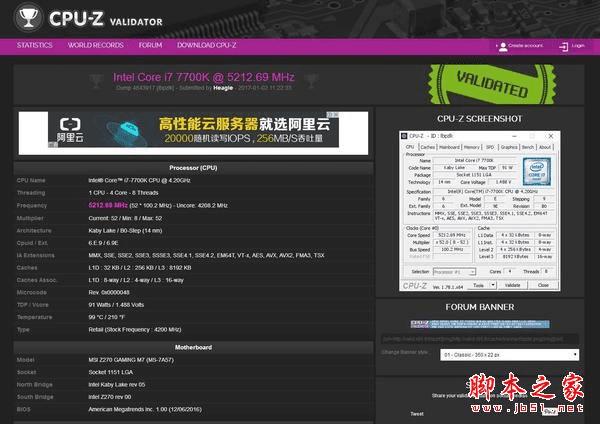Viewport: 600px width, 424px height.
Task: Click the Login door icon
Action: point(563,47)
